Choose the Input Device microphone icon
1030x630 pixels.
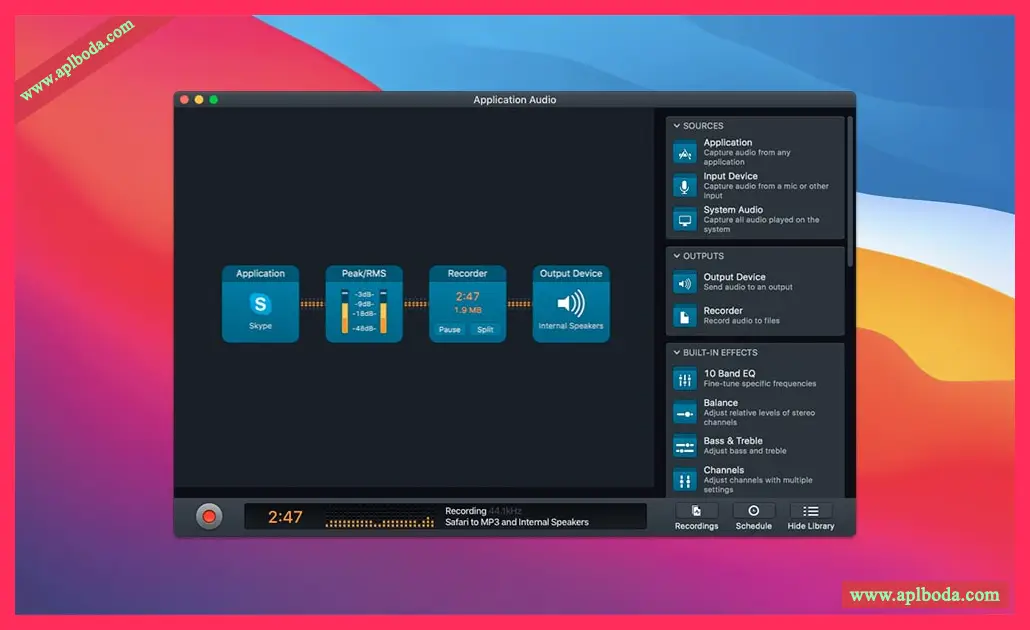coord(684,187)
